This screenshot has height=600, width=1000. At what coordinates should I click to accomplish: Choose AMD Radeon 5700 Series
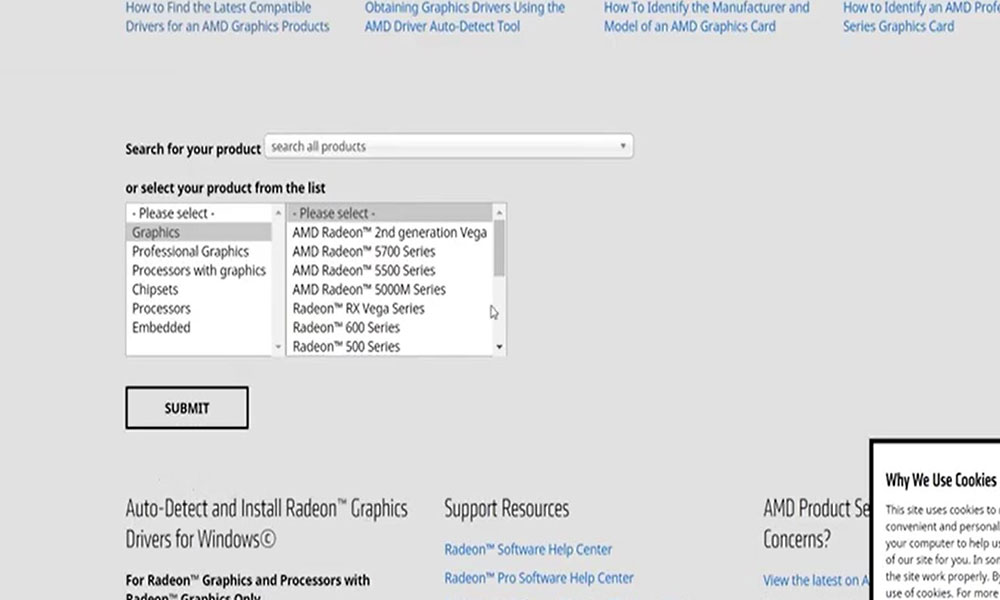(390, 251)
